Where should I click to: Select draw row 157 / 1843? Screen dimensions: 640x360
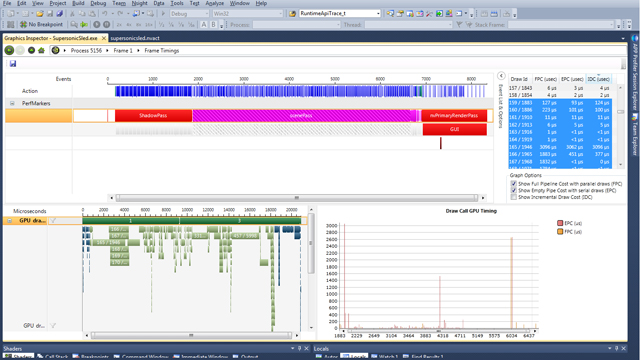click(x=560, y=88)
